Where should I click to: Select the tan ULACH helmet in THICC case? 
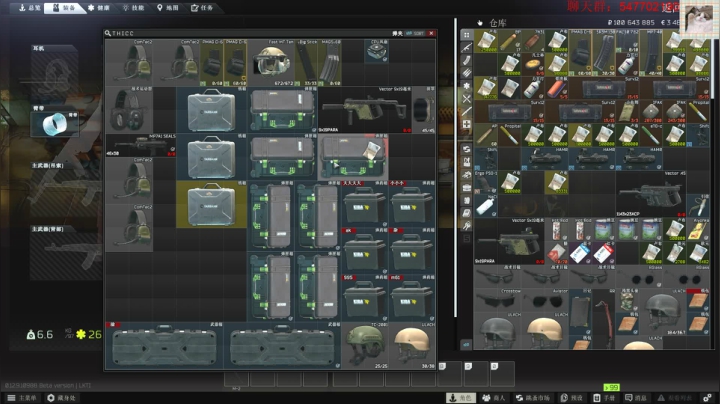pyautogui.click(x=412, y=346)
